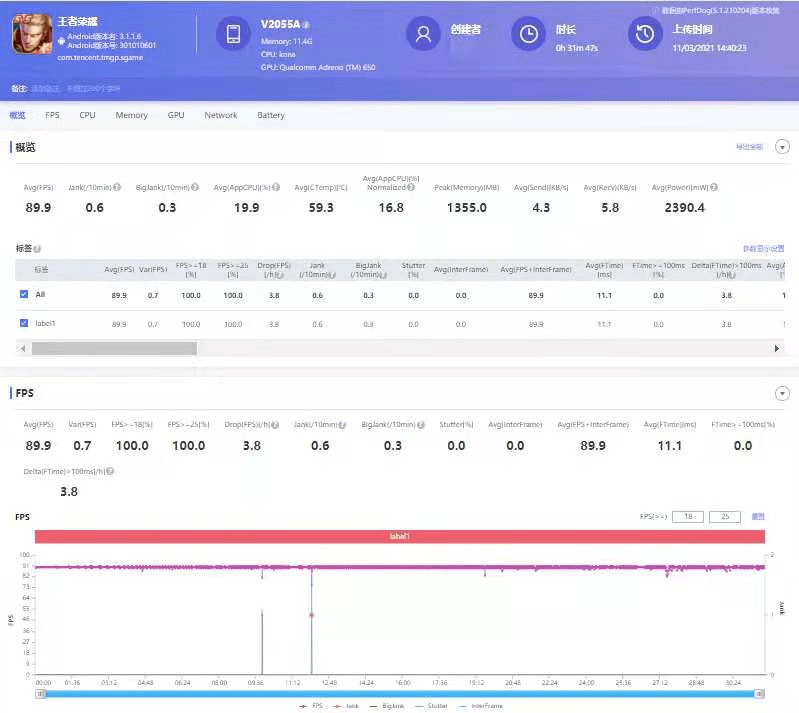The height and width of the screenshot is (713, 799).
Task: Click the phone device icon
Action: (x=233, y=34)
